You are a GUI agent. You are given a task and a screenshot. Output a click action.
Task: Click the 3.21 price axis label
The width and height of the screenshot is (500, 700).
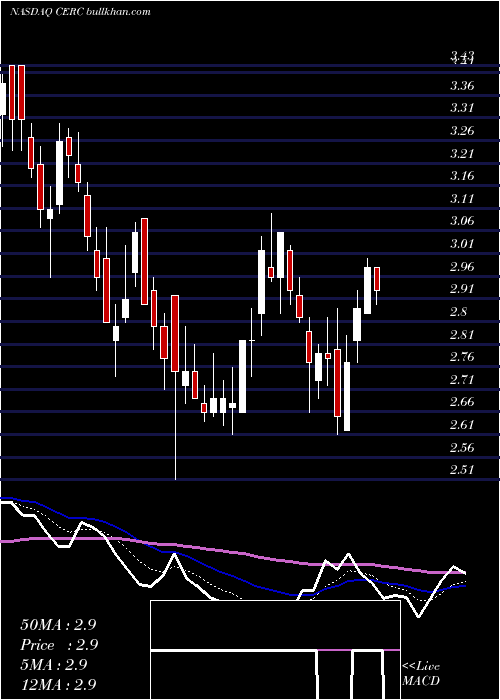click(462, 153)
